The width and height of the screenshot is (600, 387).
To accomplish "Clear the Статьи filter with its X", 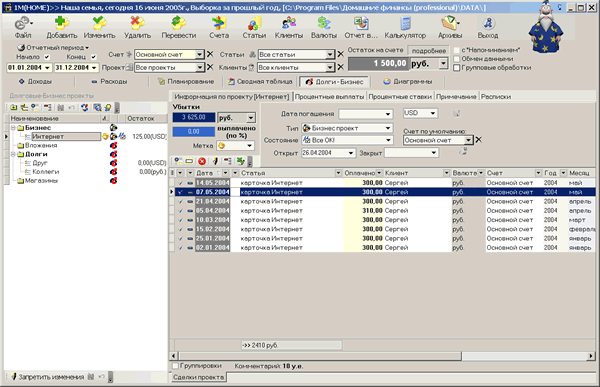I will (x=340, y=54).
